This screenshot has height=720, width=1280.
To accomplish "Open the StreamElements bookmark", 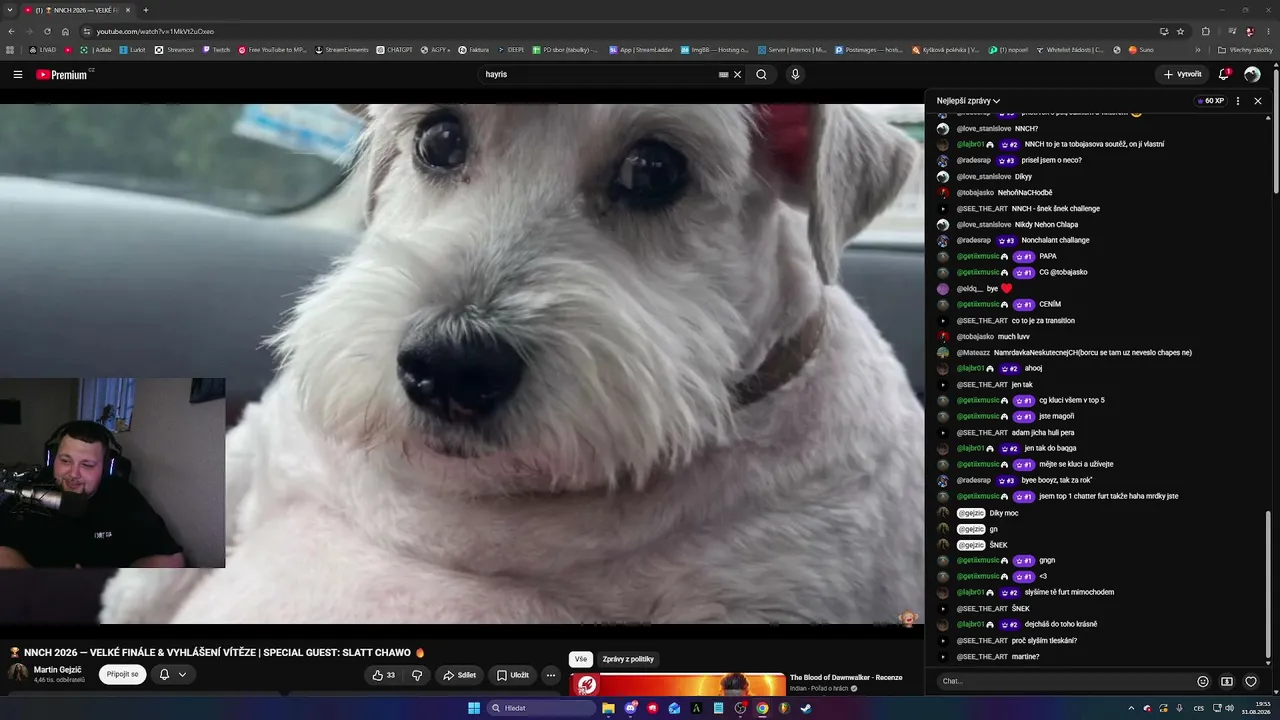I will (x=342, y=49).
